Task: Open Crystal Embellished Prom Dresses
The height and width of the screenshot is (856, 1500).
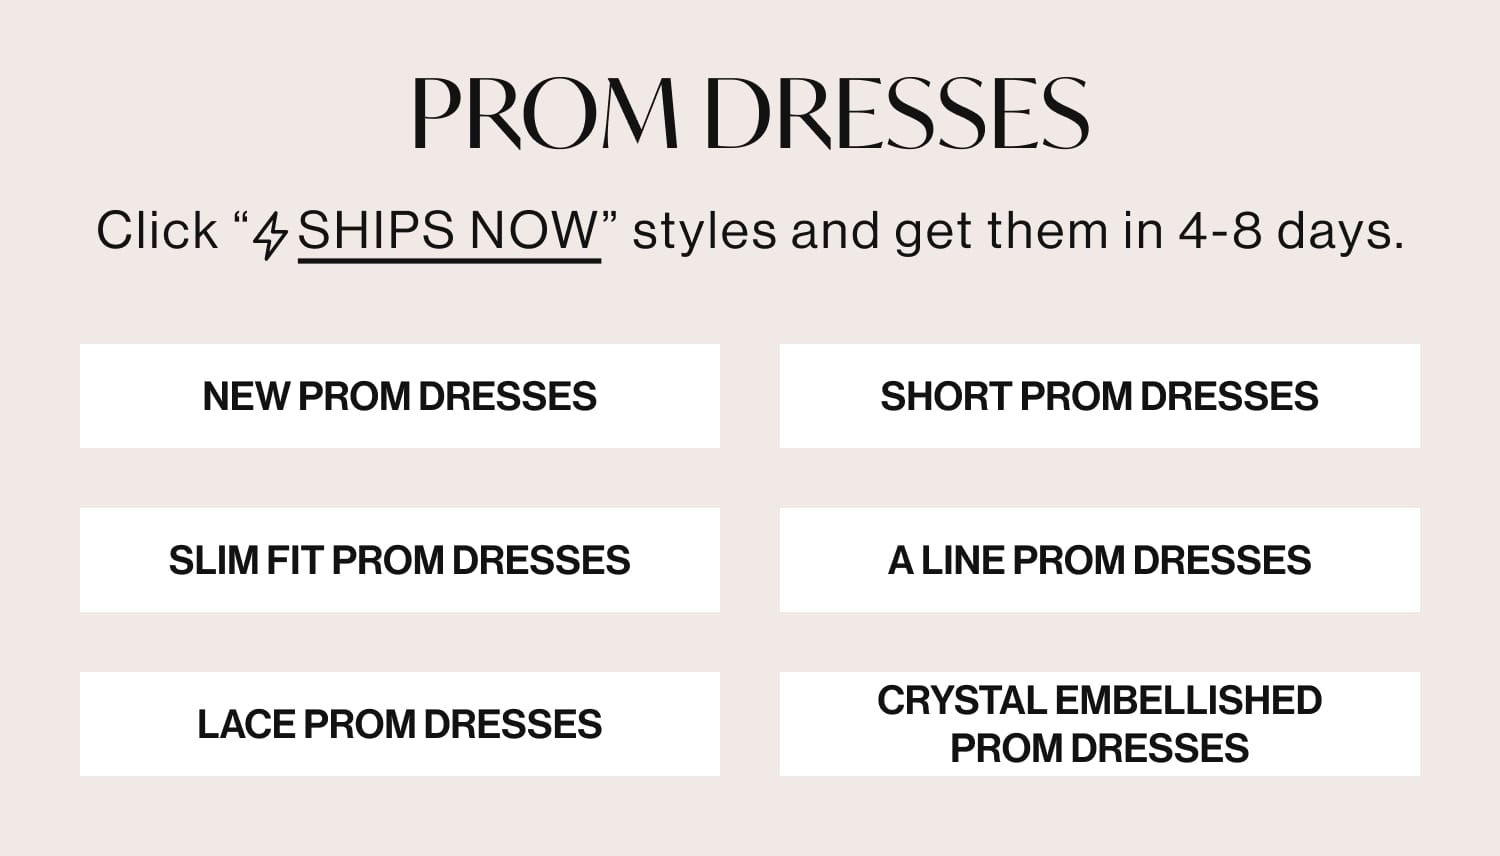Action: (x=1099, y=724)
